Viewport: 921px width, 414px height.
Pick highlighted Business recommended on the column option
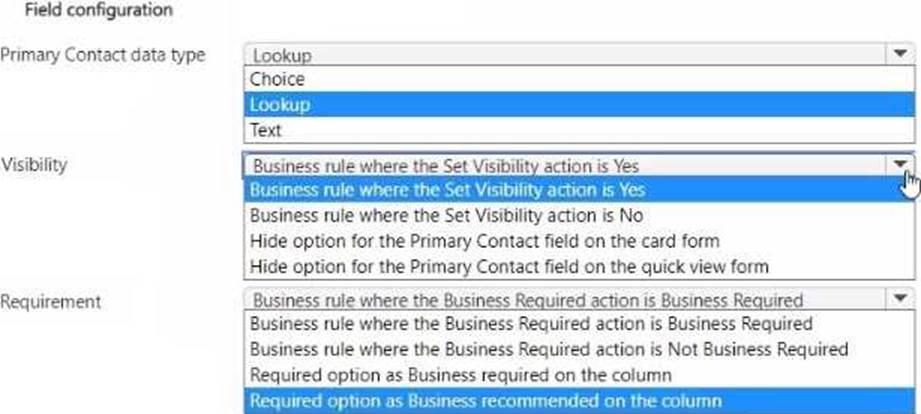click(485, 402)
